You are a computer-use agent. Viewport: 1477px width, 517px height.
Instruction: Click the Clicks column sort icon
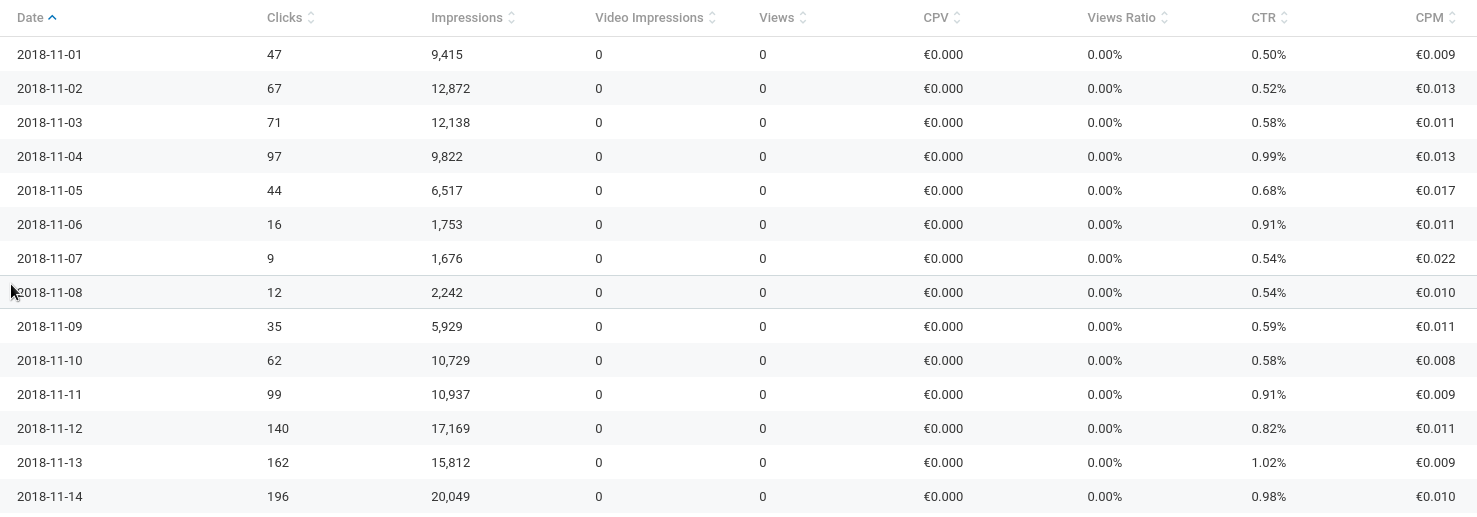click(x=311, y=18)
